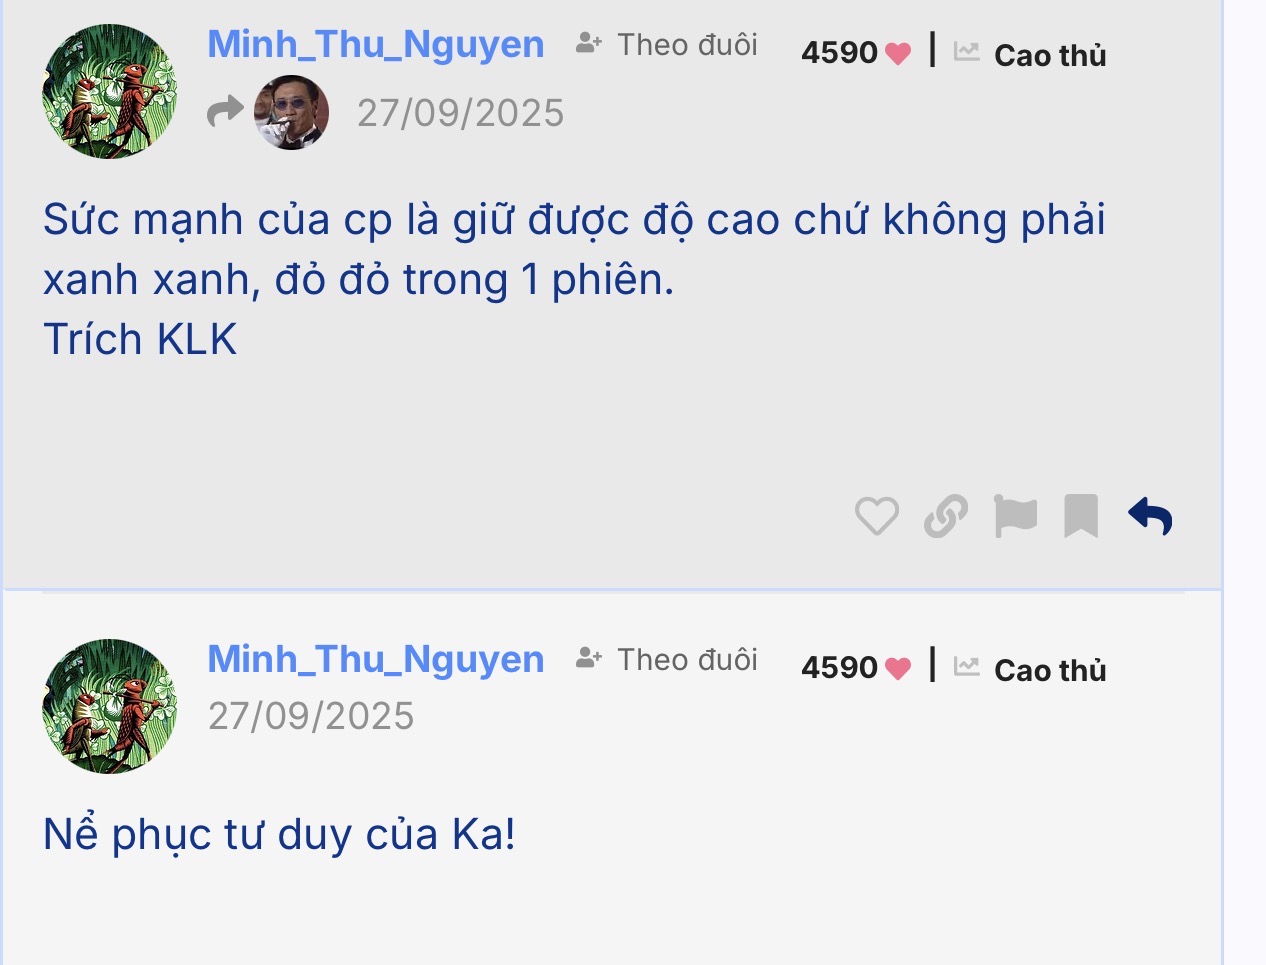Click the Cao thủ rank badge in the second post
1266x965 pixels.
coord(1050,670)
